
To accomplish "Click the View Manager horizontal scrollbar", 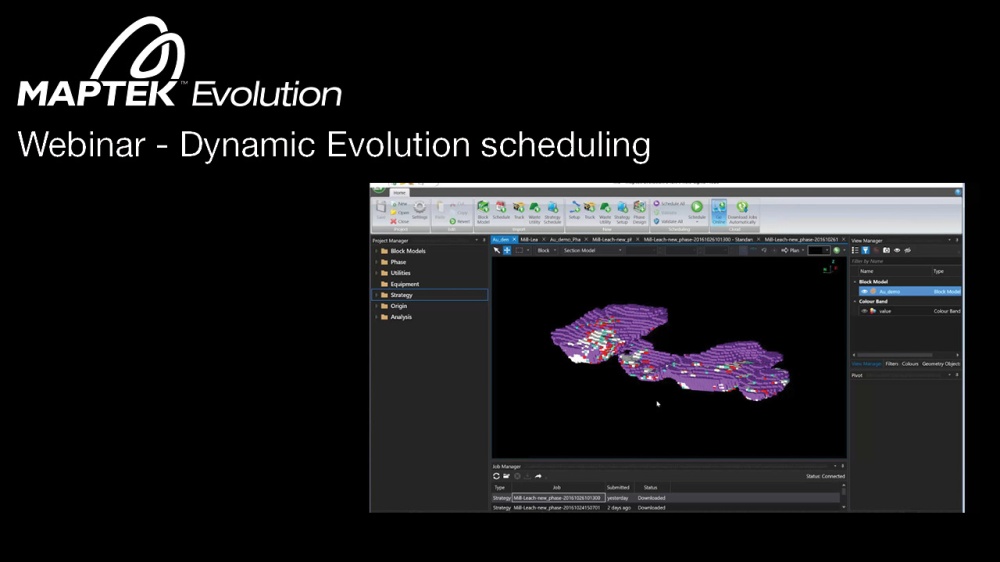I will coord(895,355).
